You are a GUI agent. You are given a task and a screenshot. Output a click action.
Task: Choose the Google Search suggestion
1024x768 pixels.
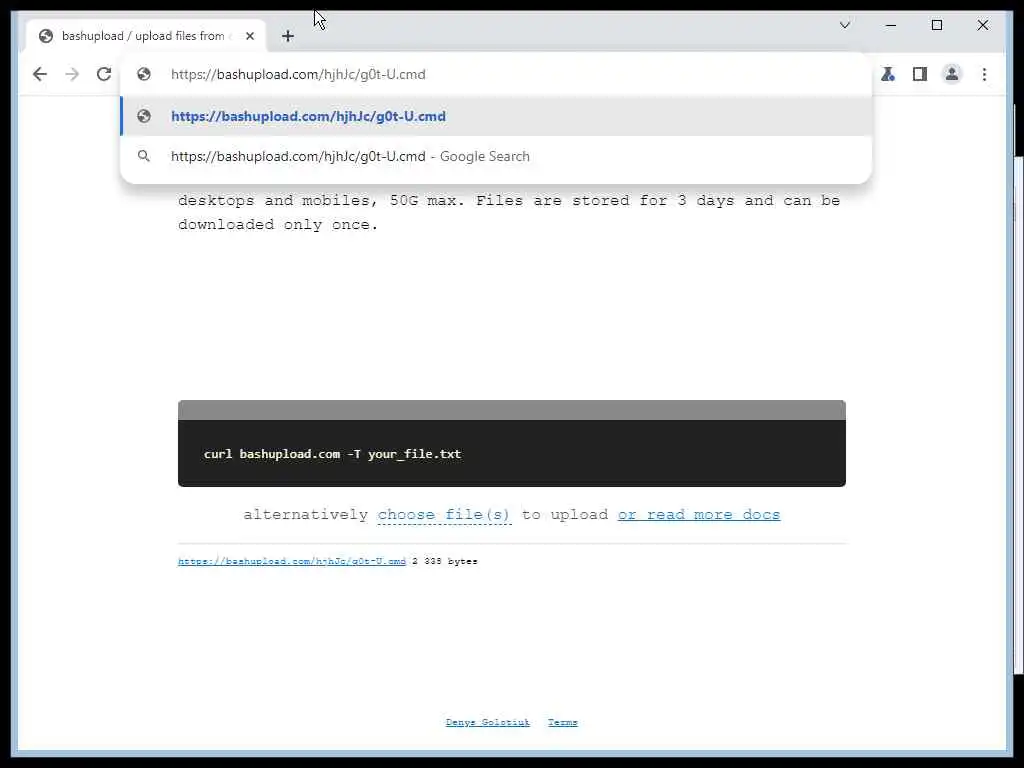tap(496, 157)
